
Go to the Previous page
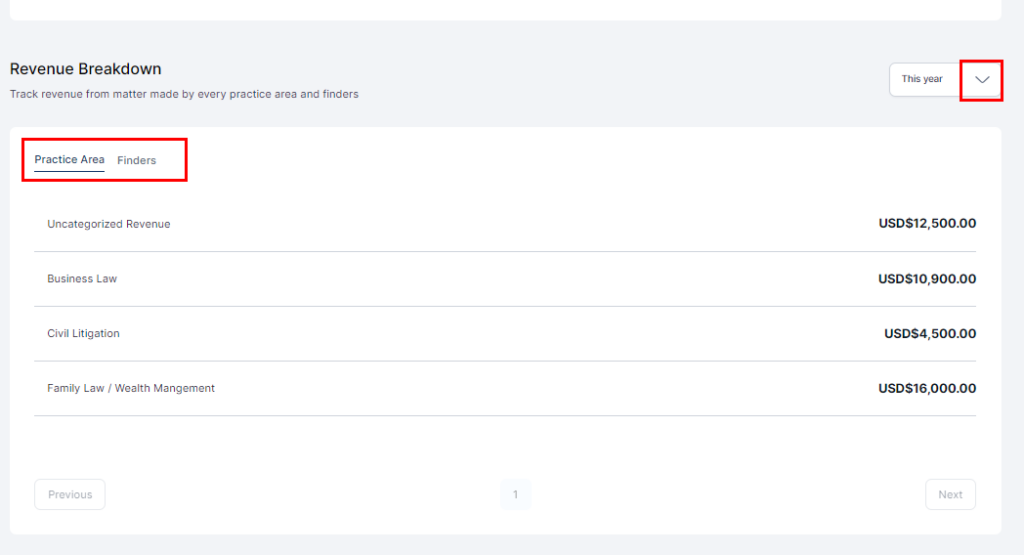(x=70, y=494)
